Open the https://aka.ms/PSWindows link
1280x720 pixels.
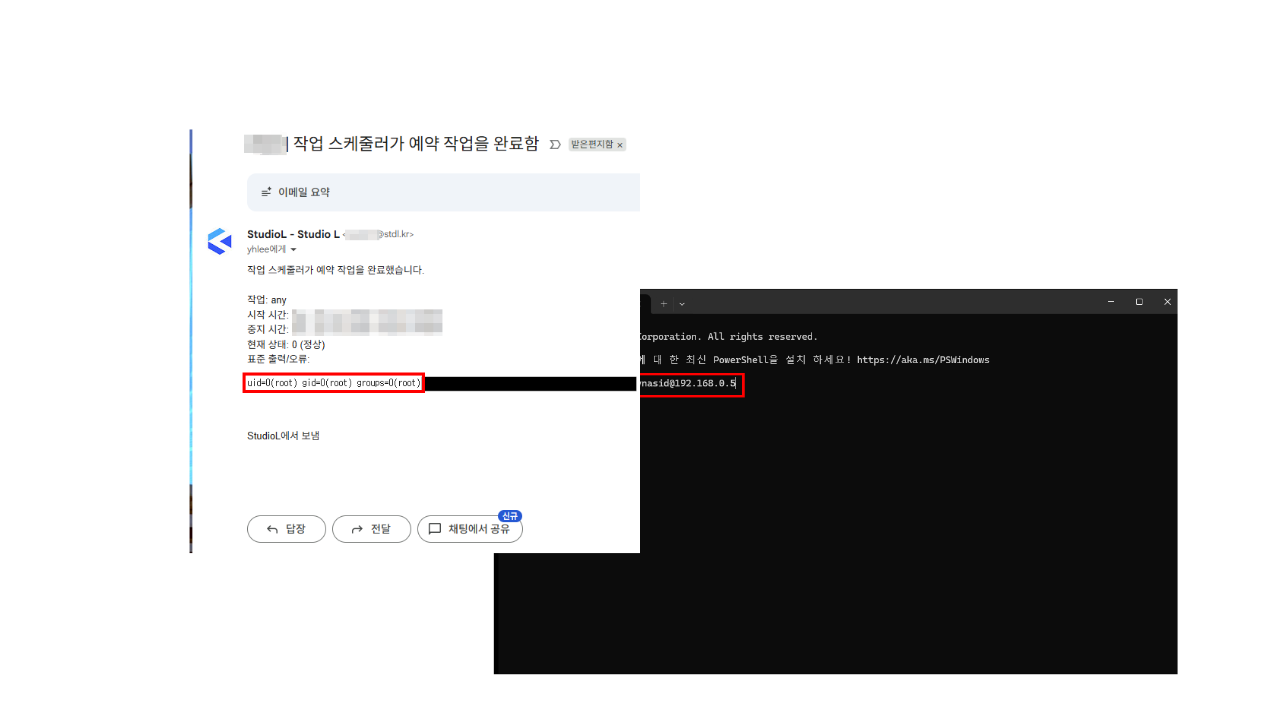[922, 359]
